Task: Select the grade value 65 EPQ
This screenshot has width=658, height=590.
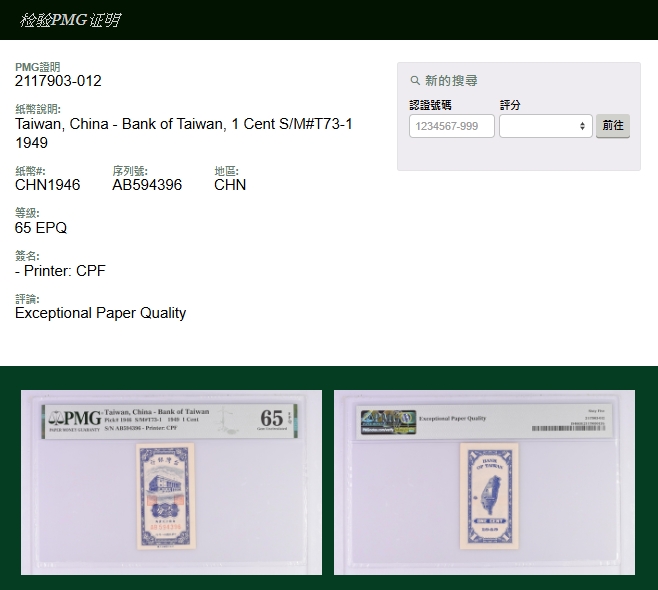Action: click(41, 228)
